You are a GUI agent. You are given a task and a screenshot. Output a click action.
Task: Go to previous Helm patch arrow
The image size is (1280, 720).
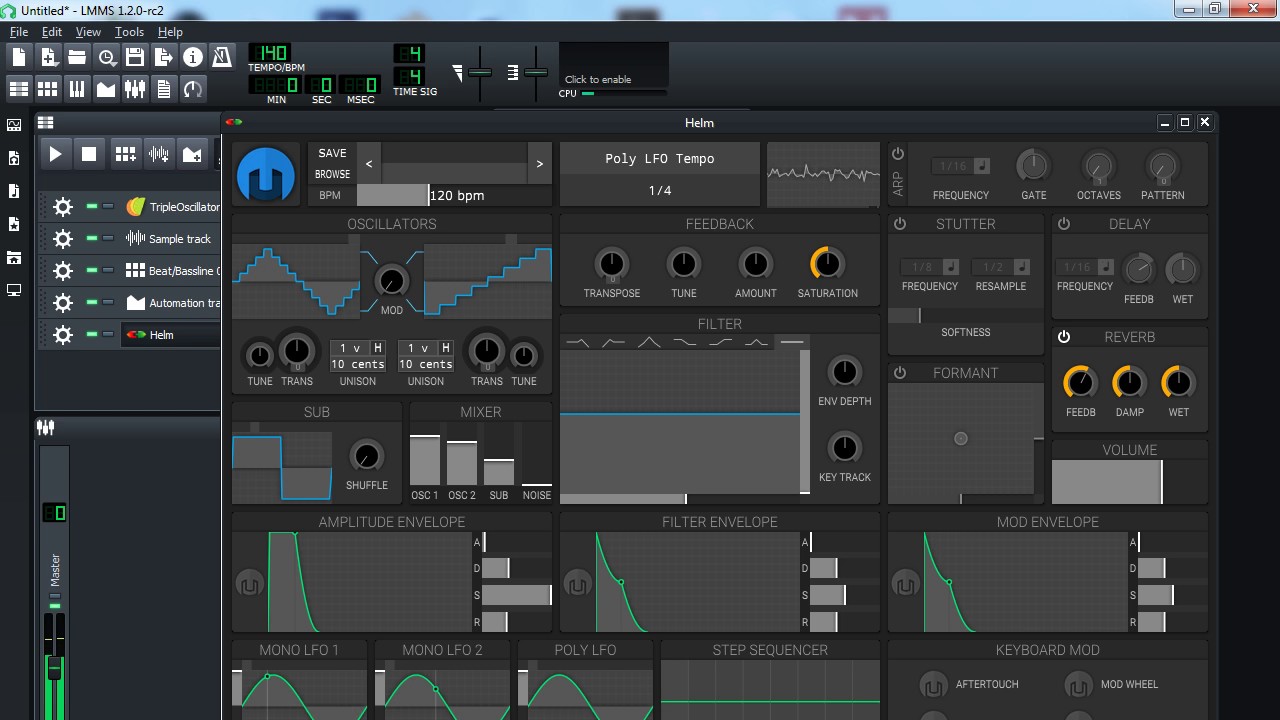coord(369,164)
